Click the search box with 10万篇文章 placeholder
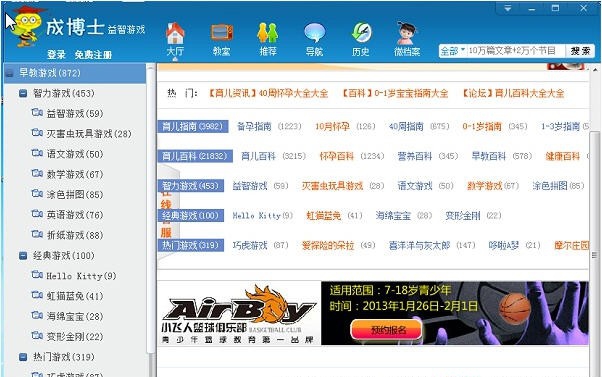The height and width of the screenshot is (377, 602). tap(516, 51)
